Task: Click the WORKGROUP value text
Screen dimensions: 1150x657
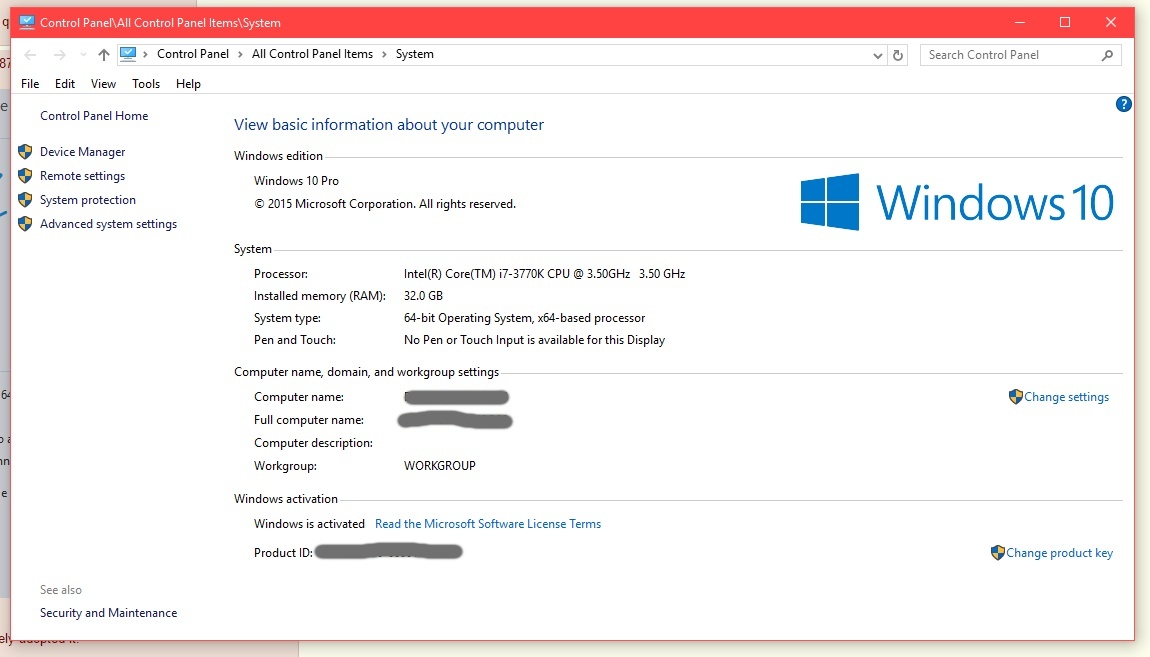Action: [x=439, y=466]
